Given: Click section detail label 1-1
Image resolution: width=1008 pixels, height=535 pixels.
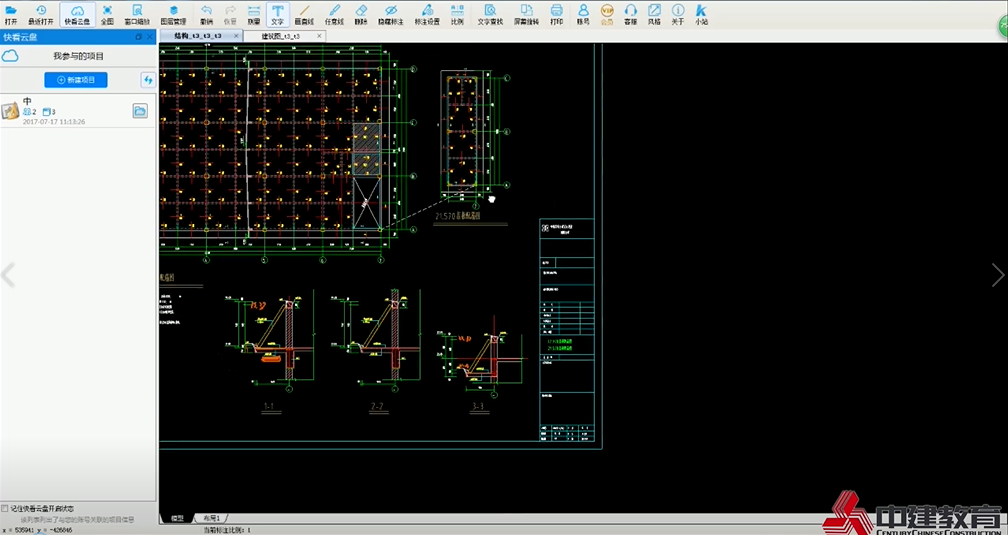Looking at the screenshot, I should (269, 406).
